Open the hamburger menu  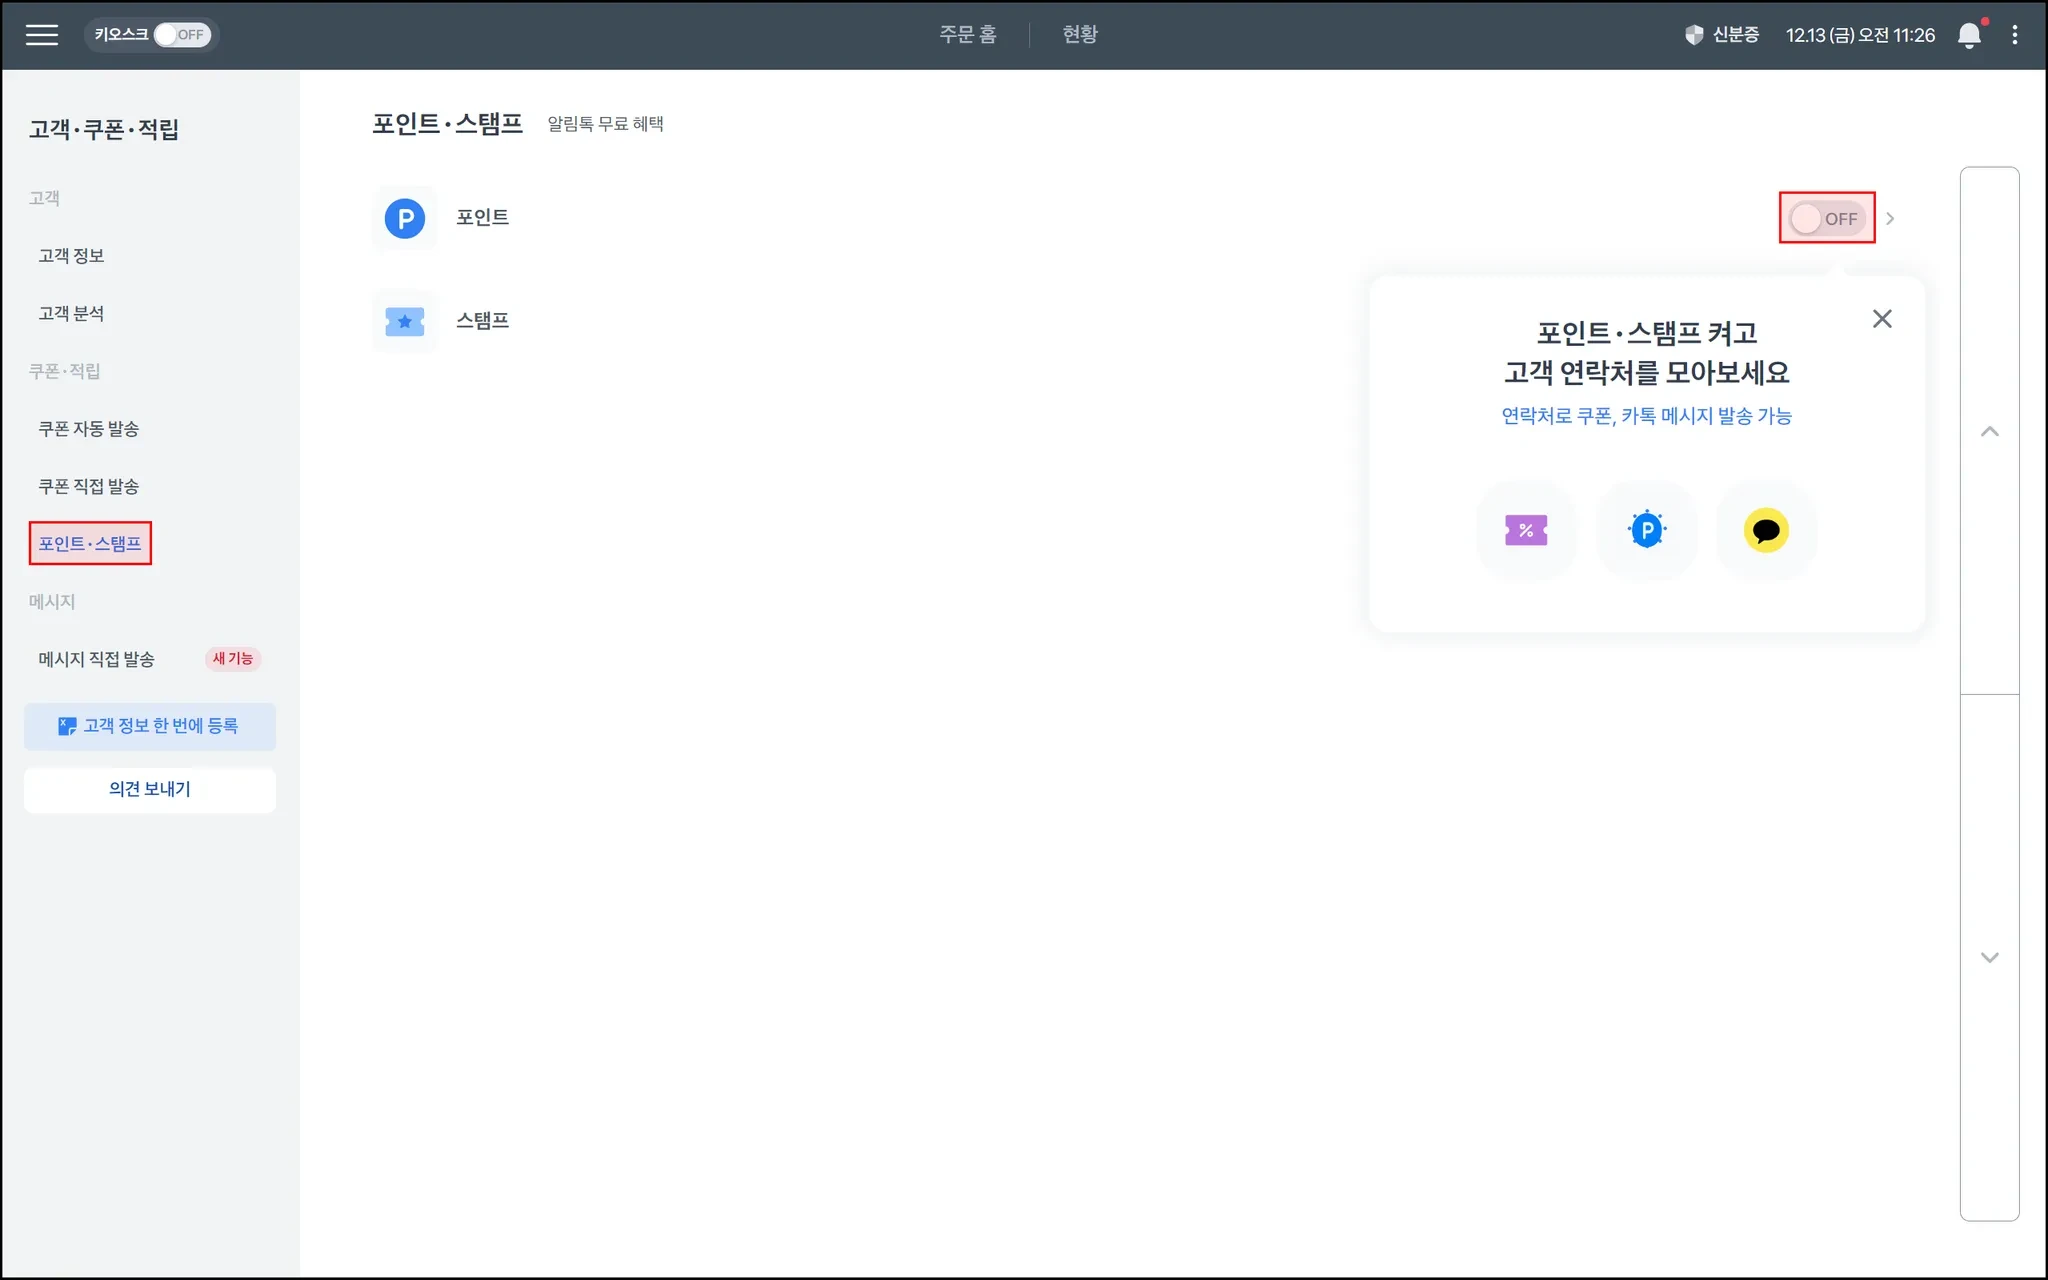[x=41, y=35]
